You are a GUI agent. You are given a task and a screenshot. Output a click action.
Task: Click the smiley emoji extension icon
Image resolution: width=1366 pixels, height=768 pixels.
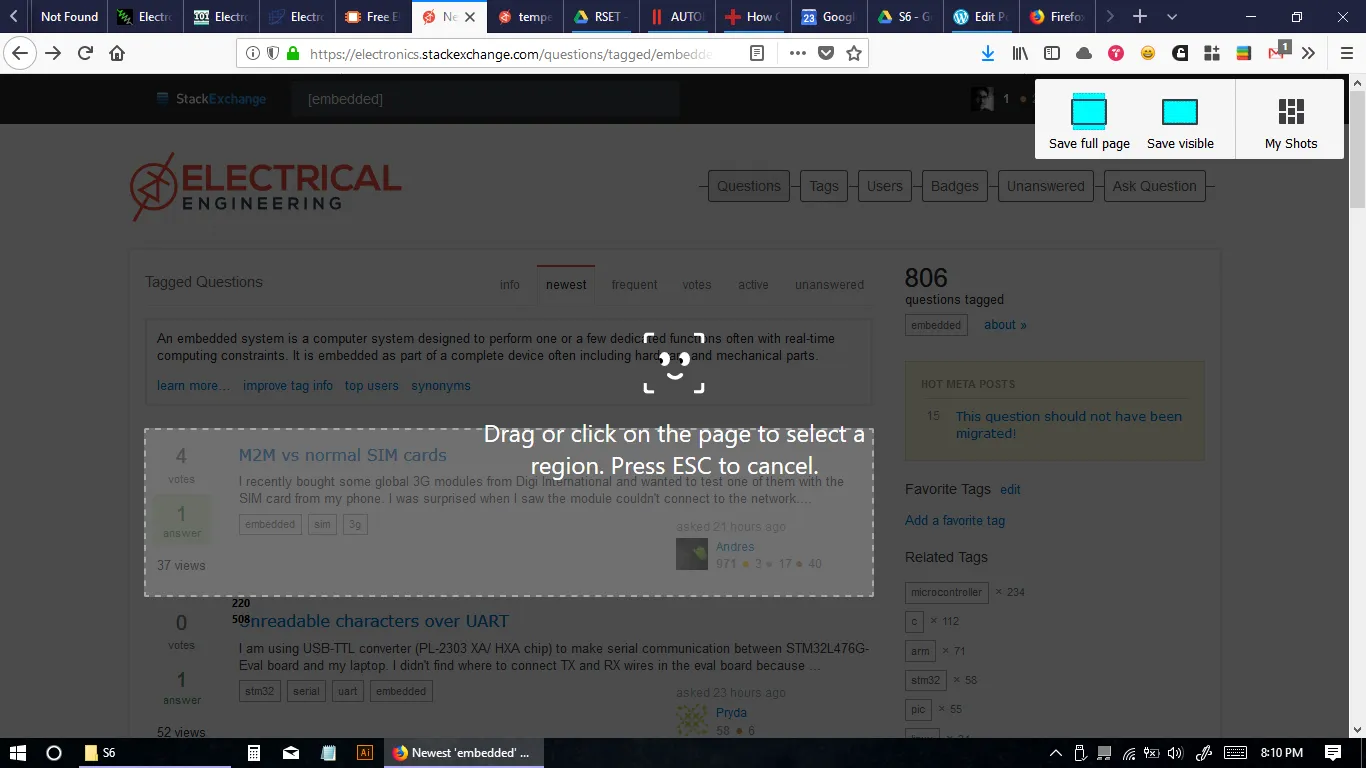click(x=1148, y=52)
